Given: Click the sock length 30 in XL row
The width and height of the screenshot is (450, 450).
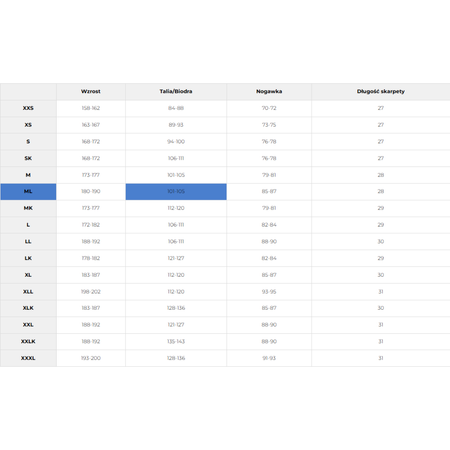Looking at the screenshot, I should click(x=381, y=275).
